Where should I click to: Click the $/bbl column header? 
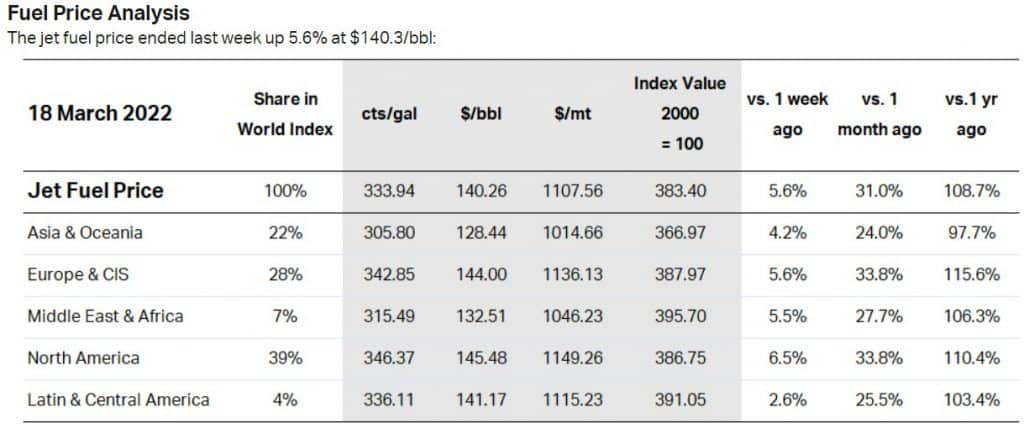480,114
